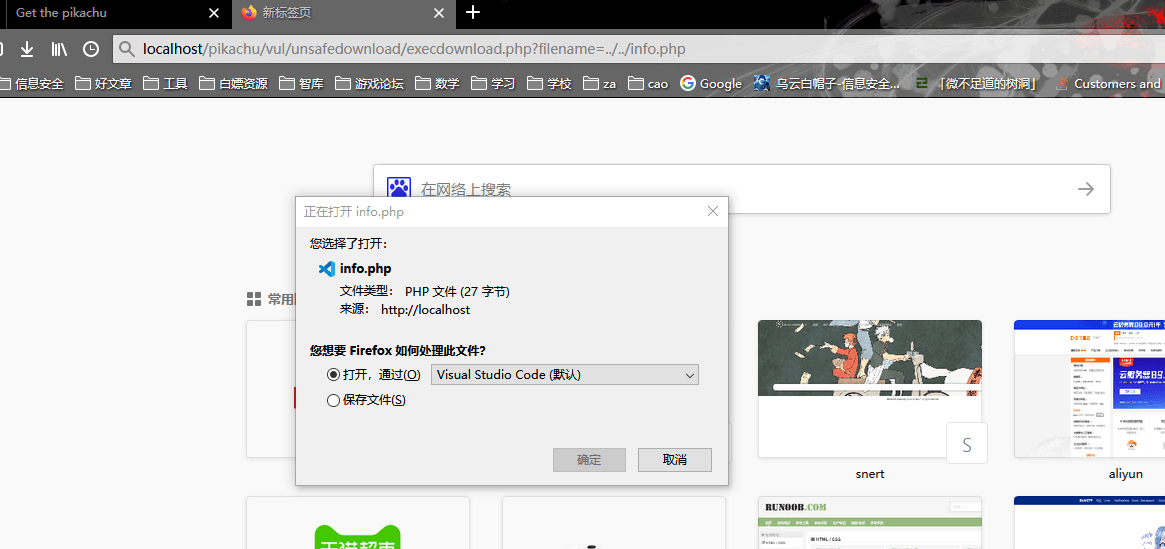The height and width of the screenshot is (549, 1165).
Task: Open the 游戏论坛 bookmark folder
Action: click(x=369, y=83)
